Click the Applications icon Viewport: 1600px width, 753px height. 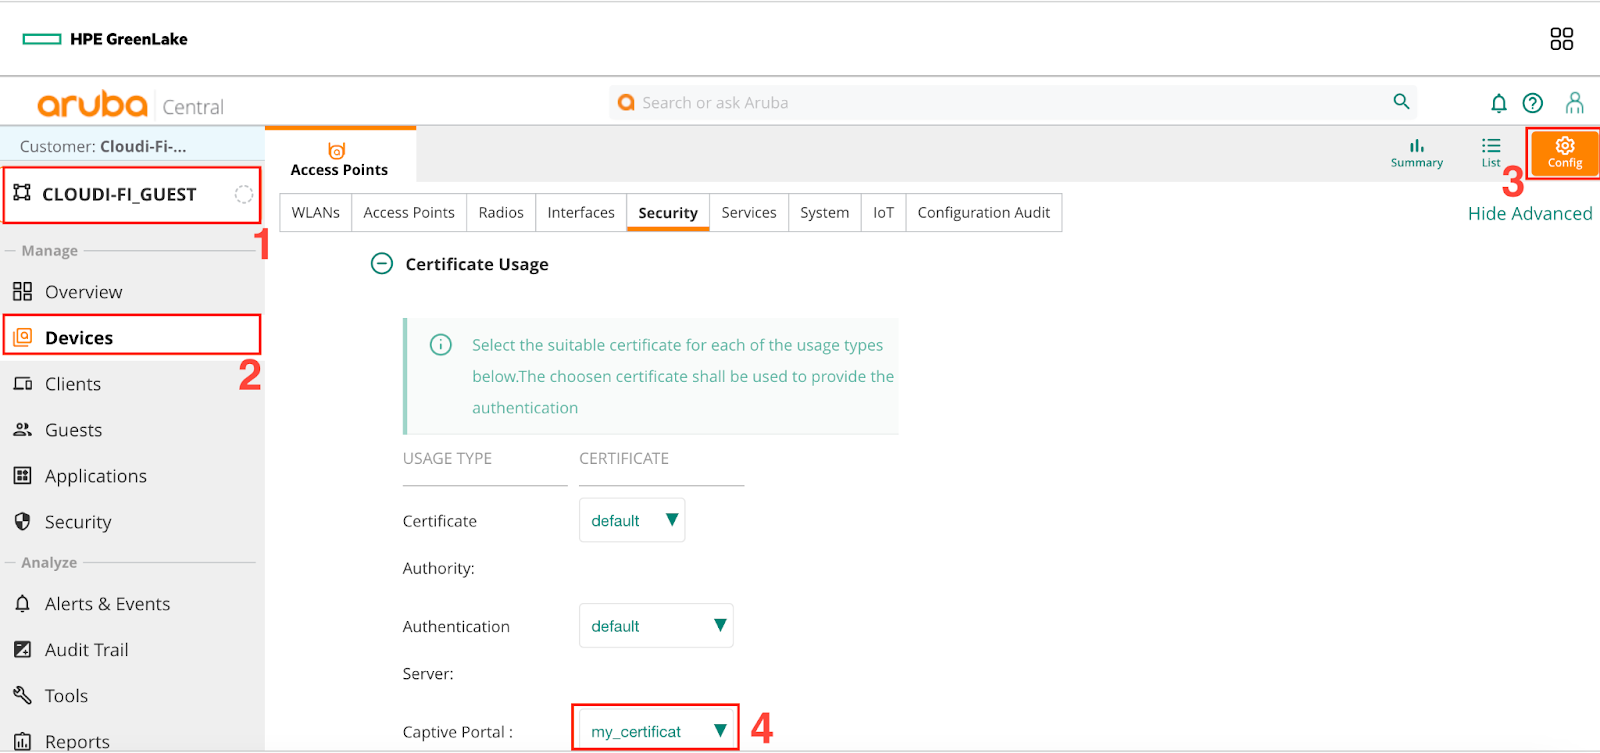[x=23, y=475]
